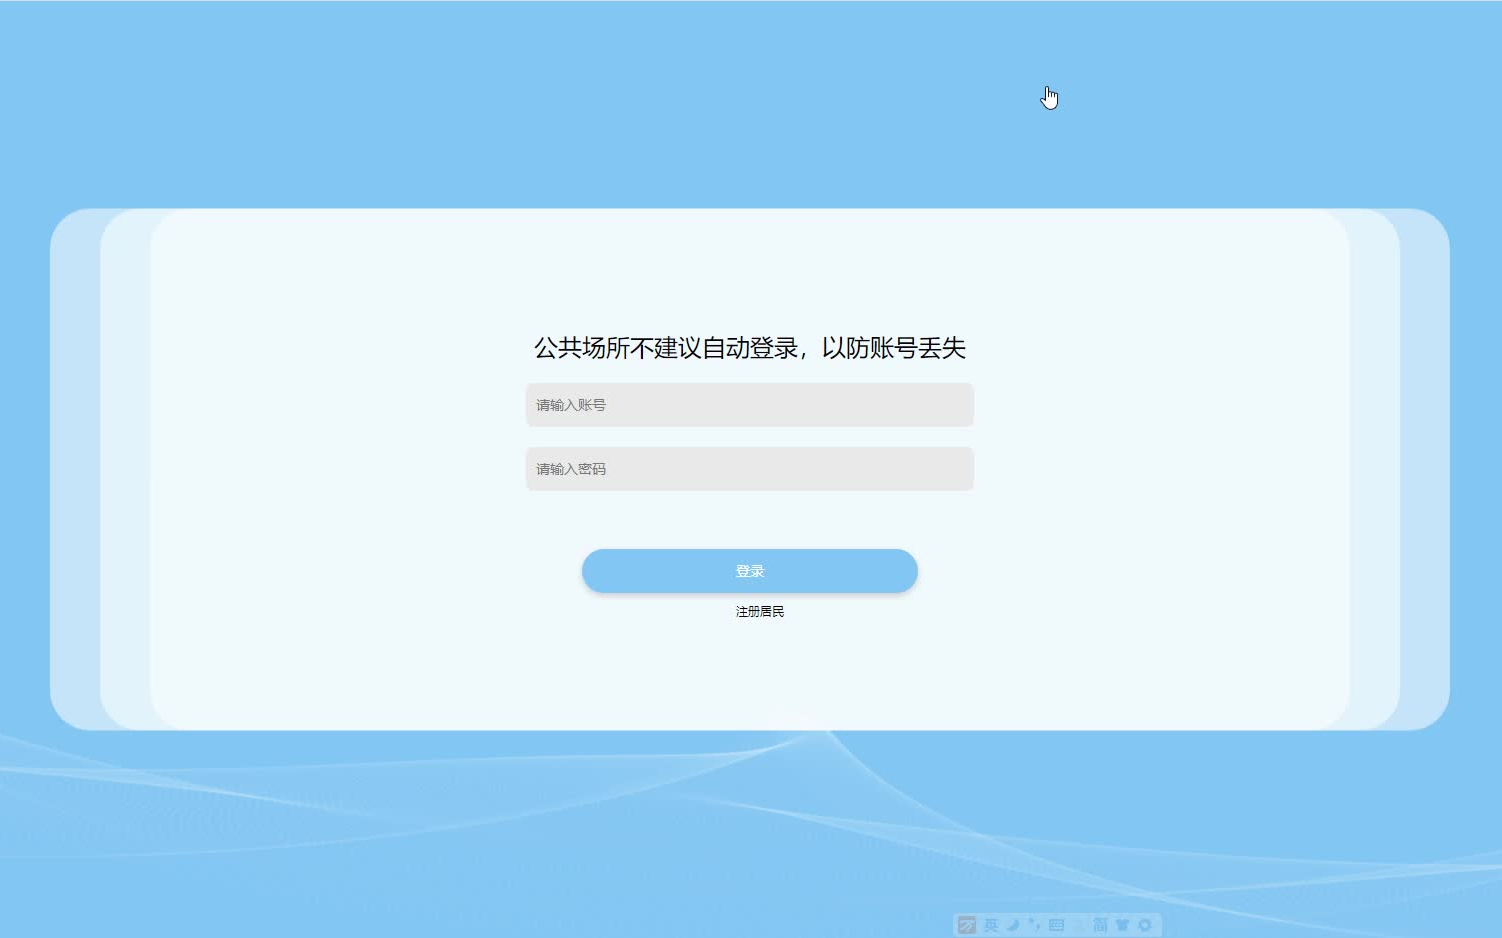The height and width of the screenshot is (938, 1502).
Task: Toggle 英 English mode in IME toolbar
Action: coord(991,925)
